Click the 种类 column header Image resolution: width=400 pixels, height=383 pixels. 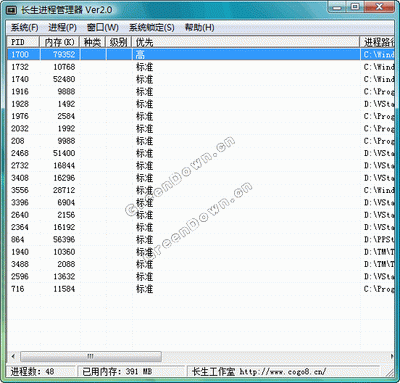pos(92,42)
